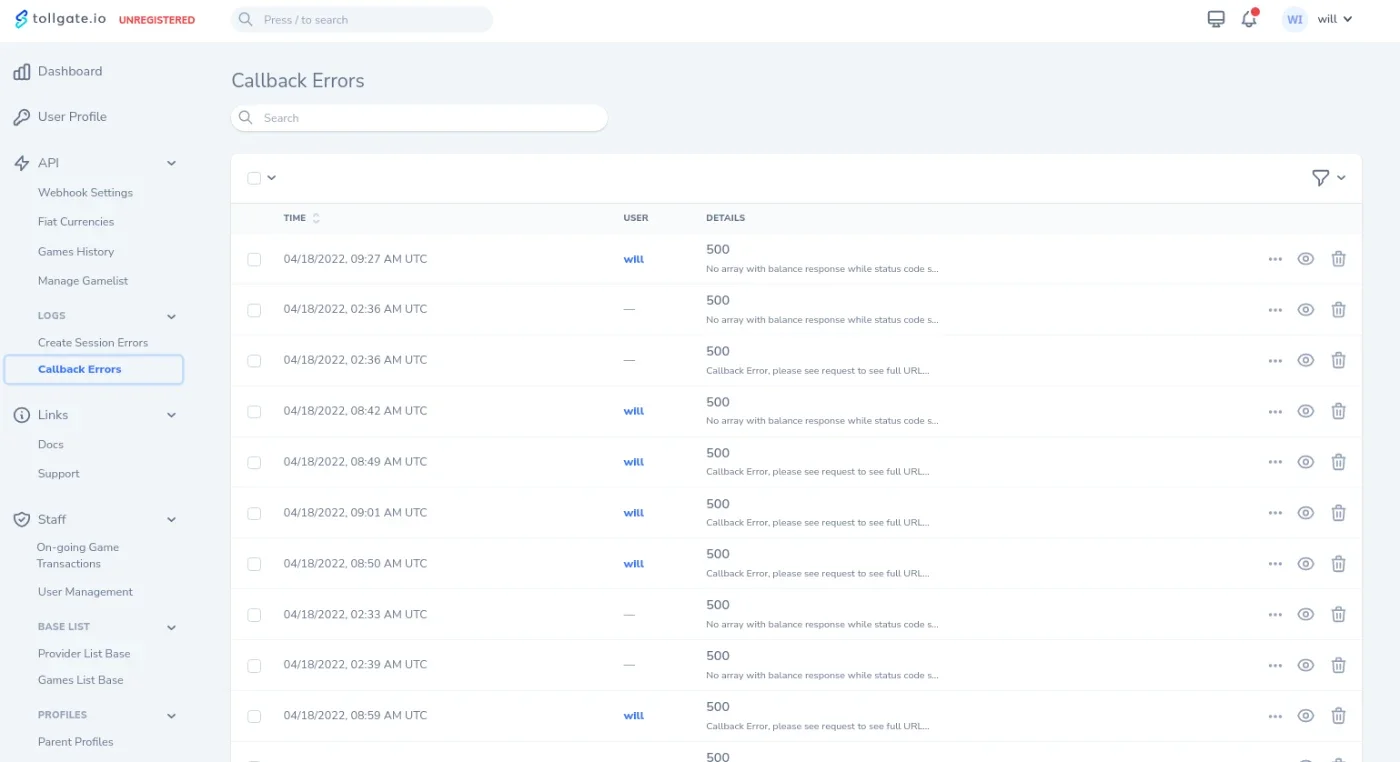Open Fiat Currencies page
Image resolution: width=1400 pixels, height=762 pixels.
click(x=76, y=222)
